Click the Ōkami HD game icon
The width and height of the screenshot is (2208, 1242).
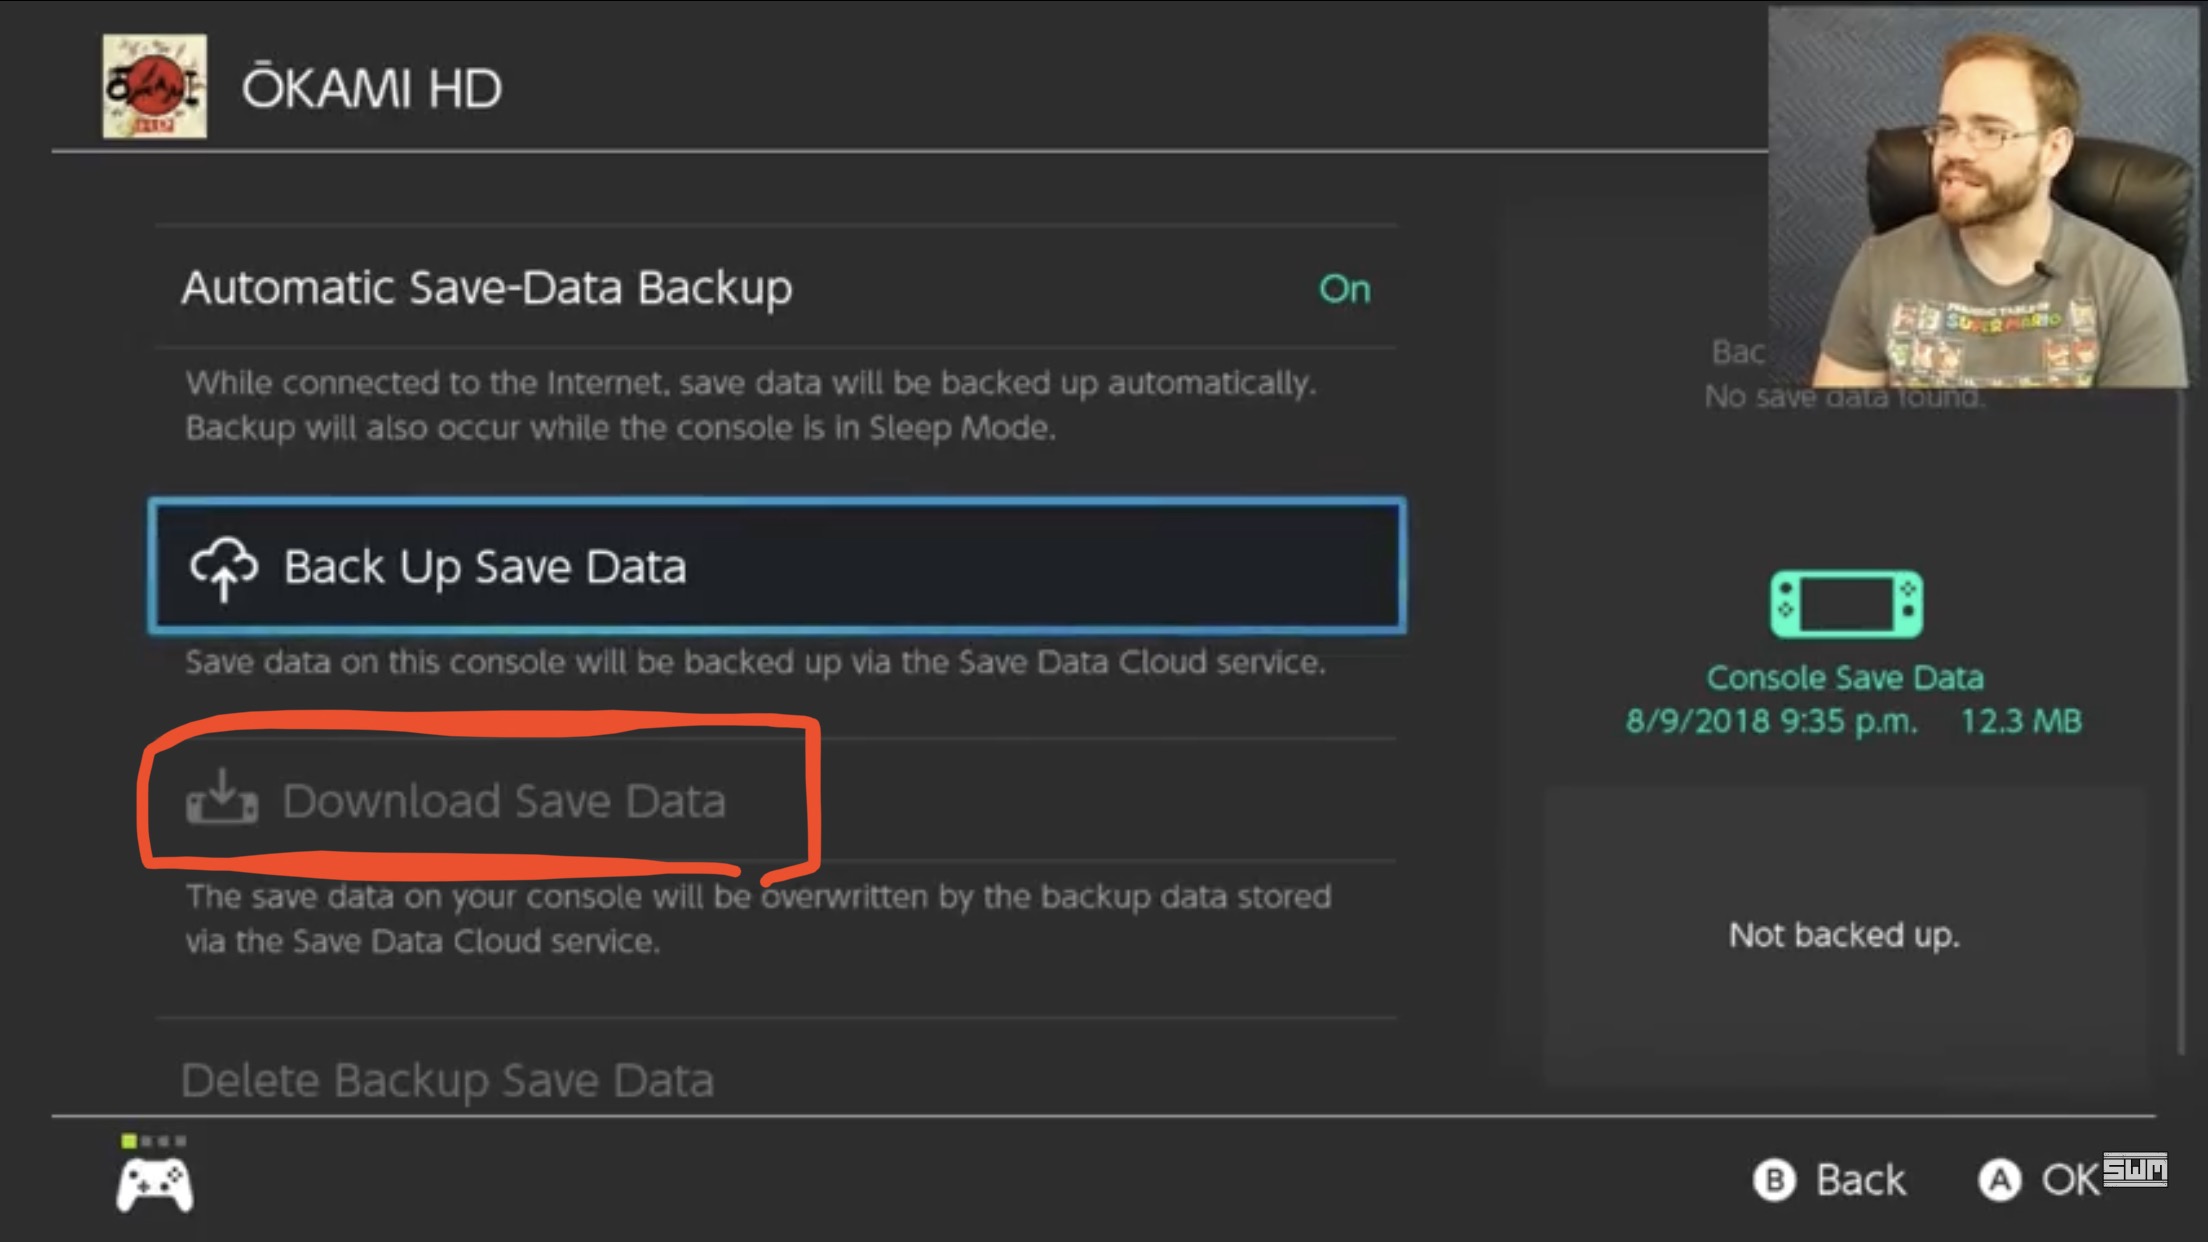pos(154,86)
